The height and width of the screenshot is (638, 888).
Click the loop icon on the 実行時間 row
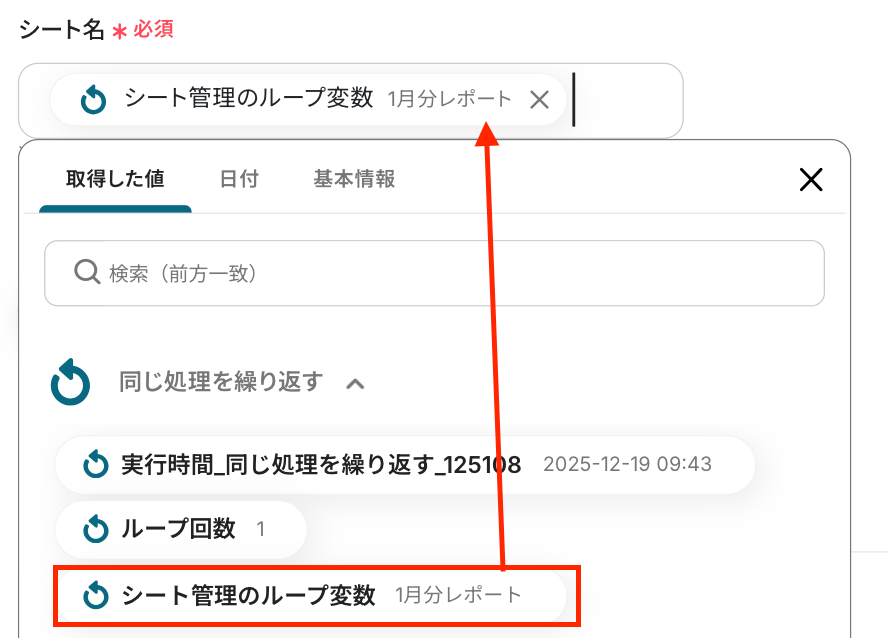pyautogui.click(x=96, y=464)
